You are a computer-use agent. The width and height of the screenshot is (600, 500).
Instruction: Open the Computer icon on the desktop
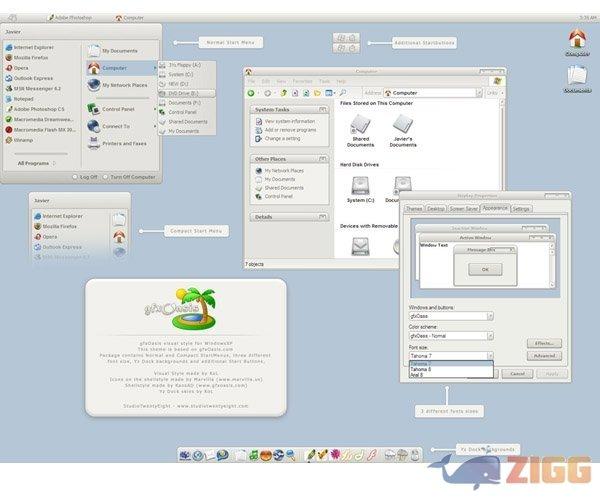(x=576, y=43)
